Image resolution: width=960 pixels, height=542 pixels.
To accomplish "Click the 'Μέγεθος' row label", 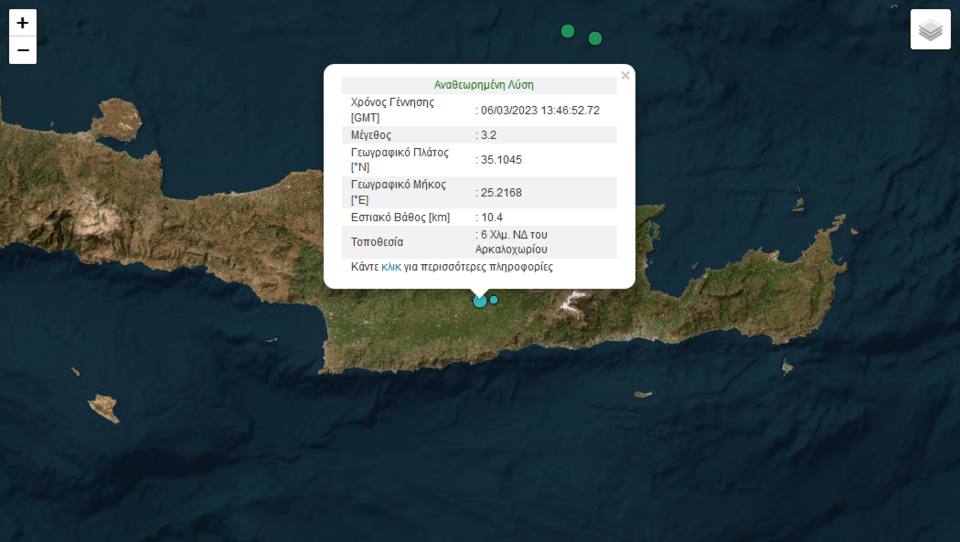I will click(x=370, y=134).
